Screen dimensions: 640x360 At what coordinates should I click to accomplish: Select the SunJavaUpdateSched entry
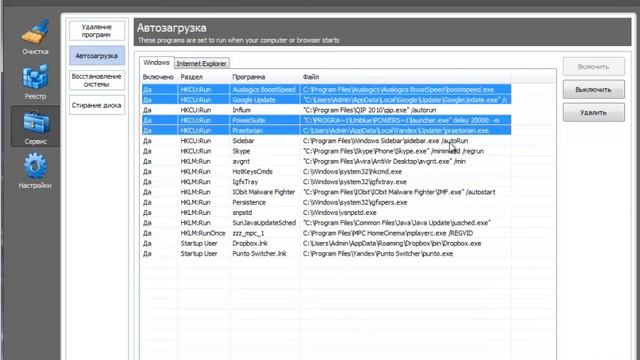[x=327, y=223]
